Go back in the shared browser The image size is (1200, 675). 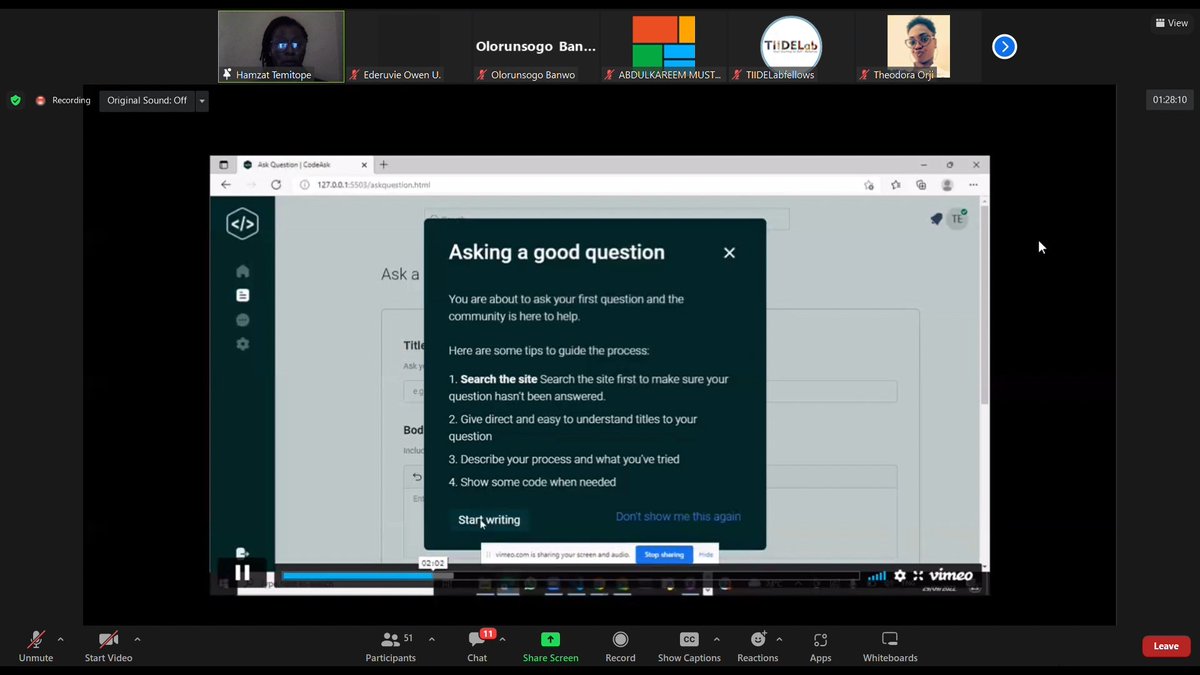[226, 185]
